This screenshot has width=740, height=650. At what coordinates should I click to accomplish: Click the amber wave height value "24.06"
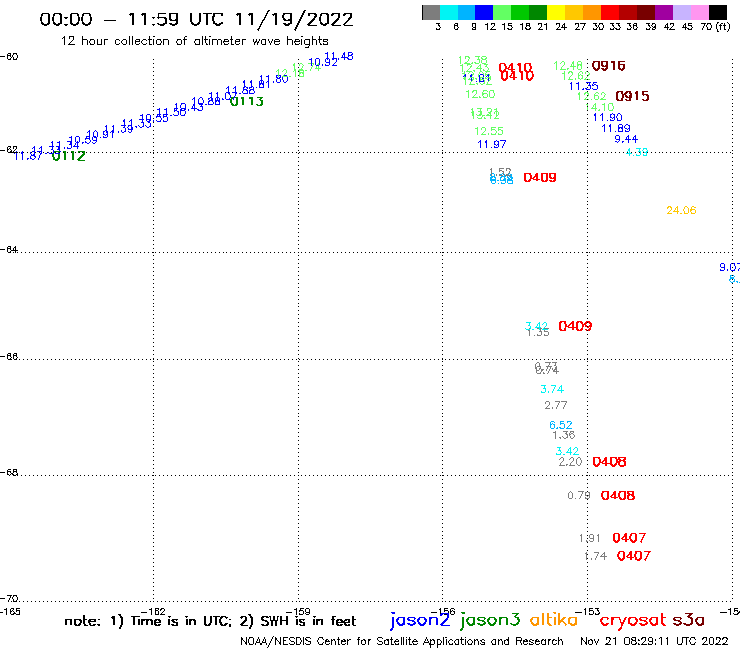pyautogui.click(x=681, y=211)
